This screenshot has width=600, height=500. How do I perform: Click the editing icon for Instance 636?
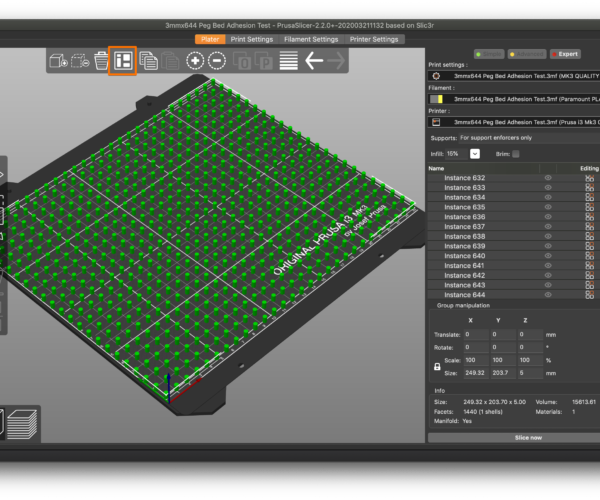pos(589,217)
